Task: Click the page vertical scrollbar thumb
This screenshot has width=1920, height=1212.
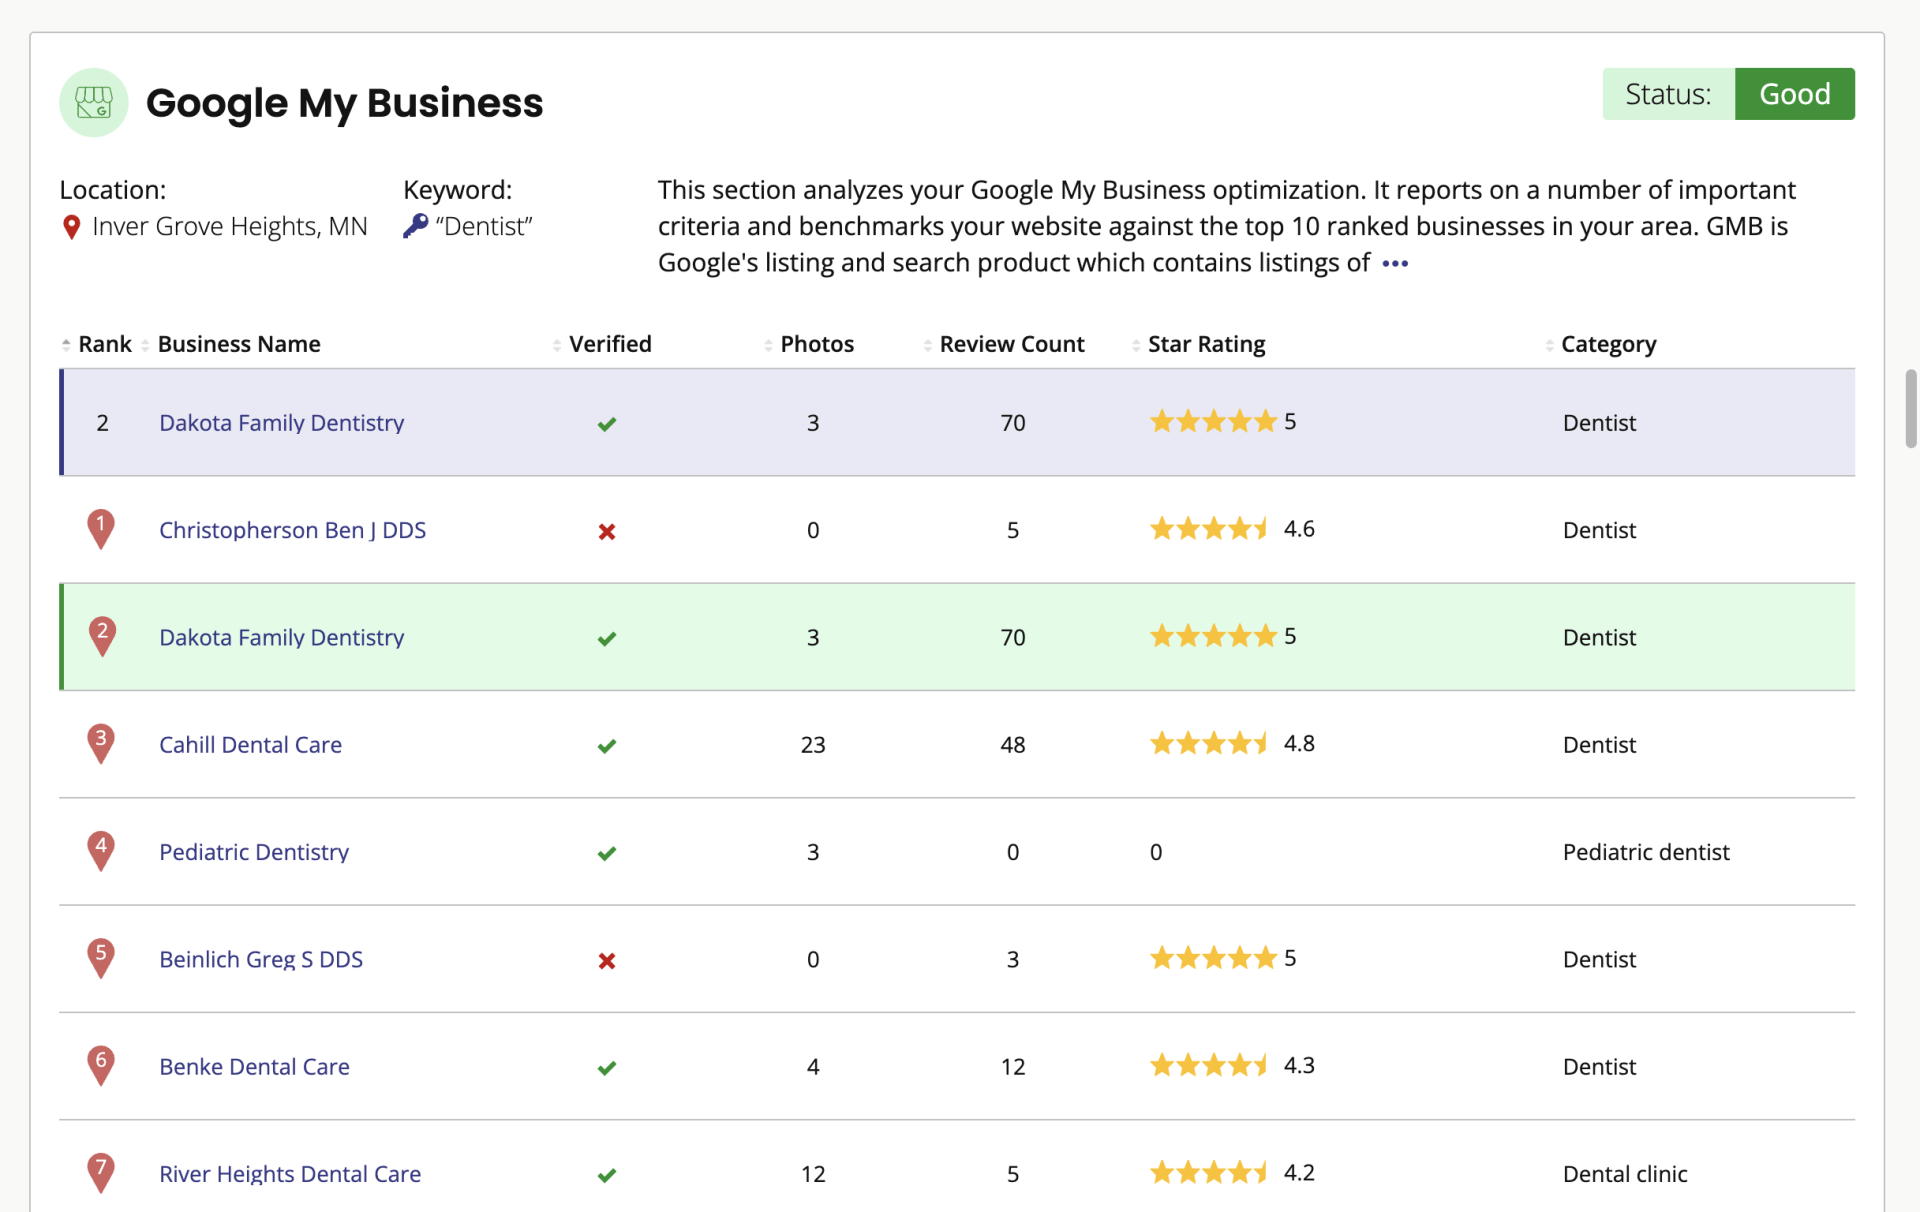Action: click(x=1910, y=408)
